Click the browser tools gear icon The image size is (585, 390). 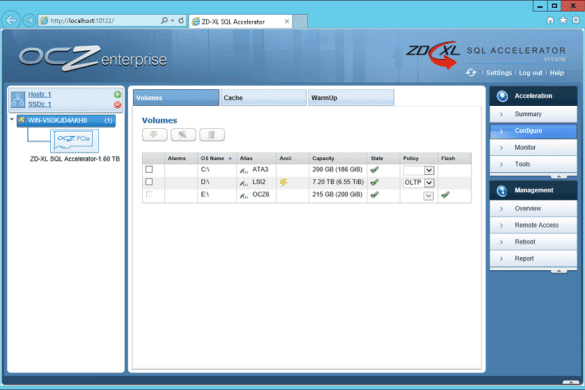click(x=576, y=20)
